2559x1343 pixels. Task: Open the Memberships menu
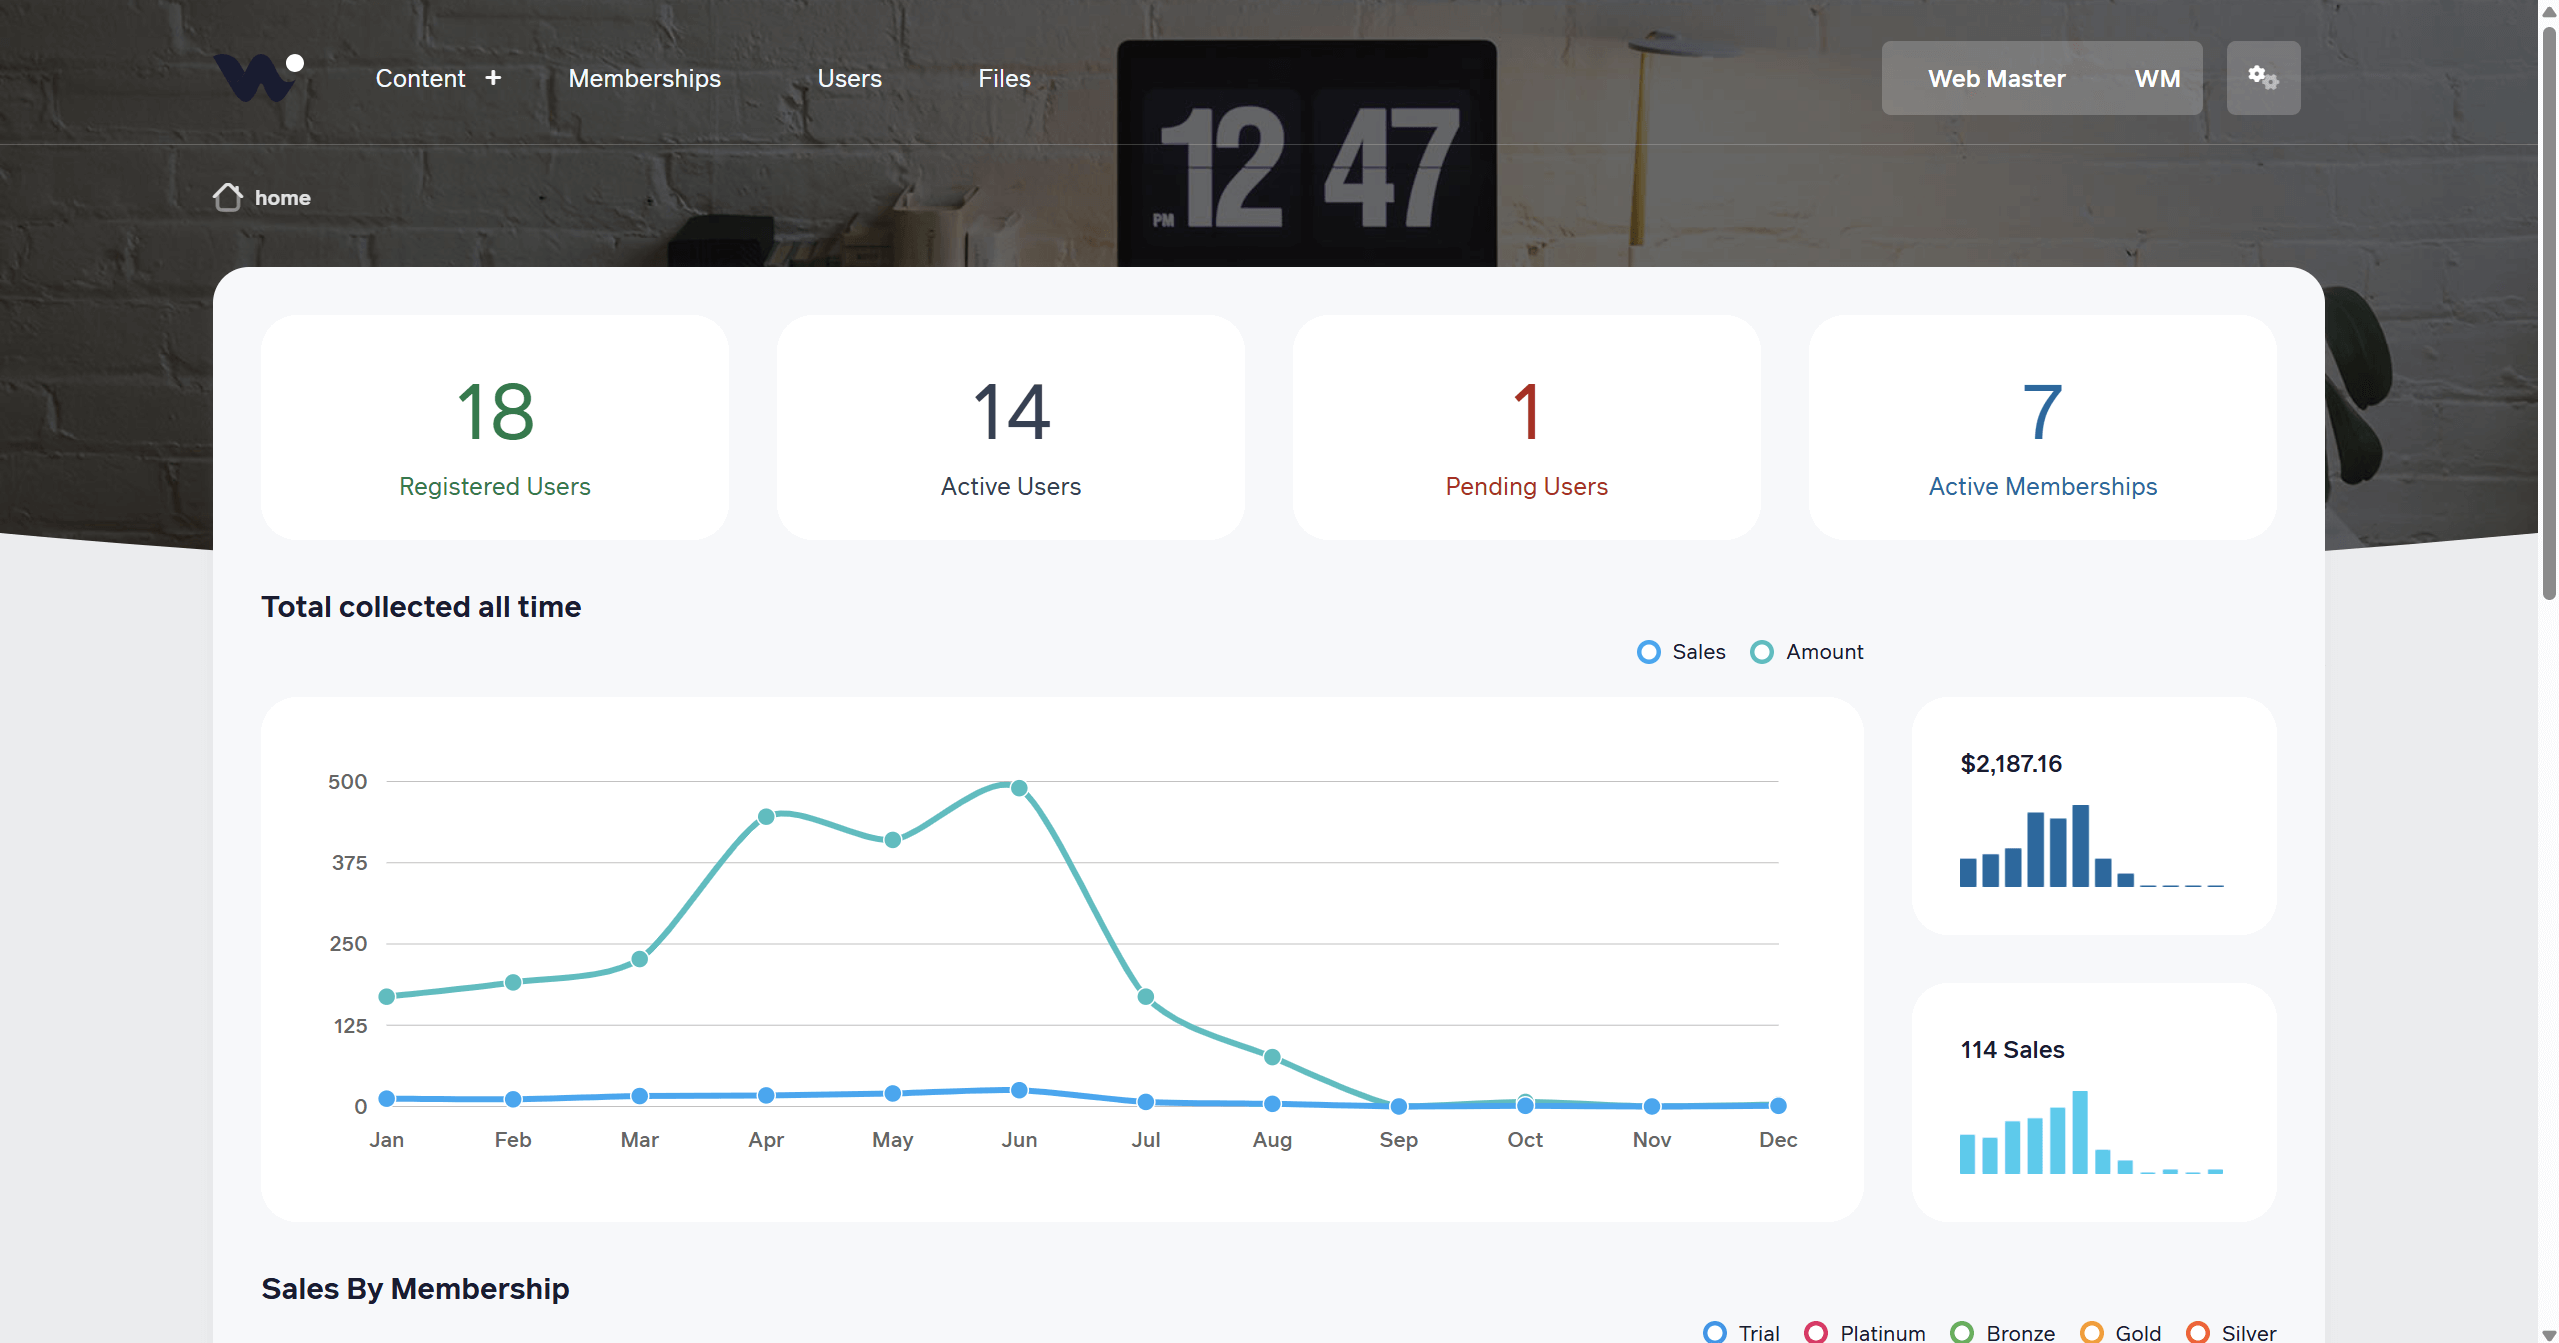[644, 78]
